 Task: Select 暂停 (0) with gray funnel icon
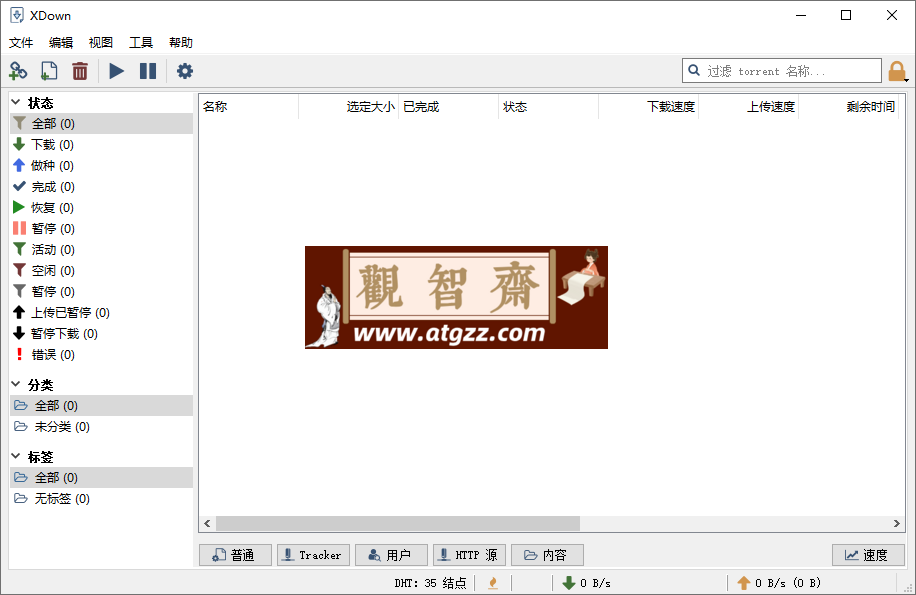pos(102,292)
